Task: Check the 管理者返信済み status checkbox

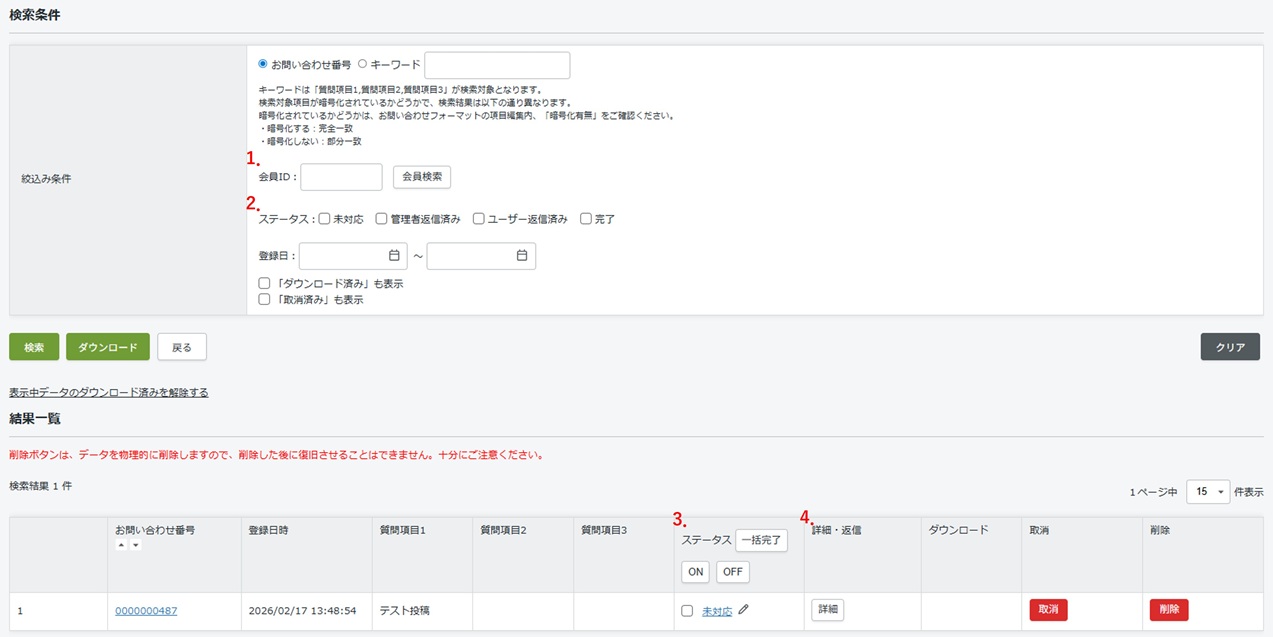Action: (x=382, y=219)
